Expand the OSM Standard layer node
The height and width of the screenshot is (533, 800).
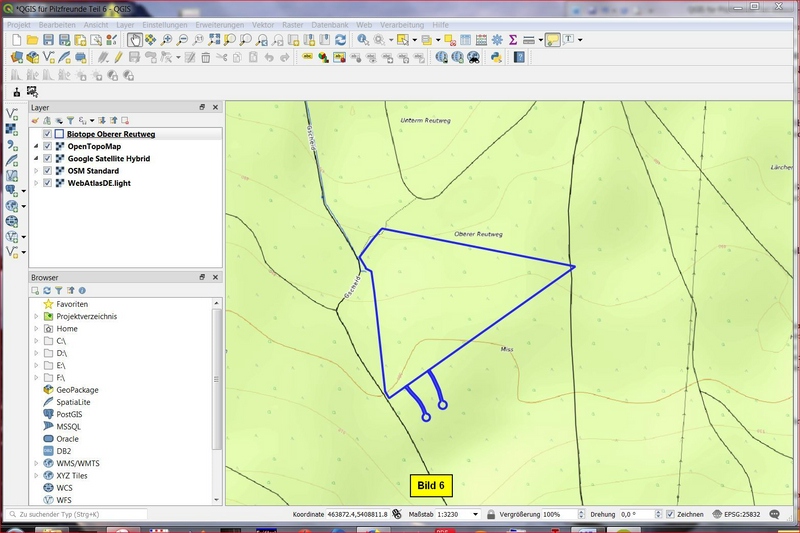(36, 171)
